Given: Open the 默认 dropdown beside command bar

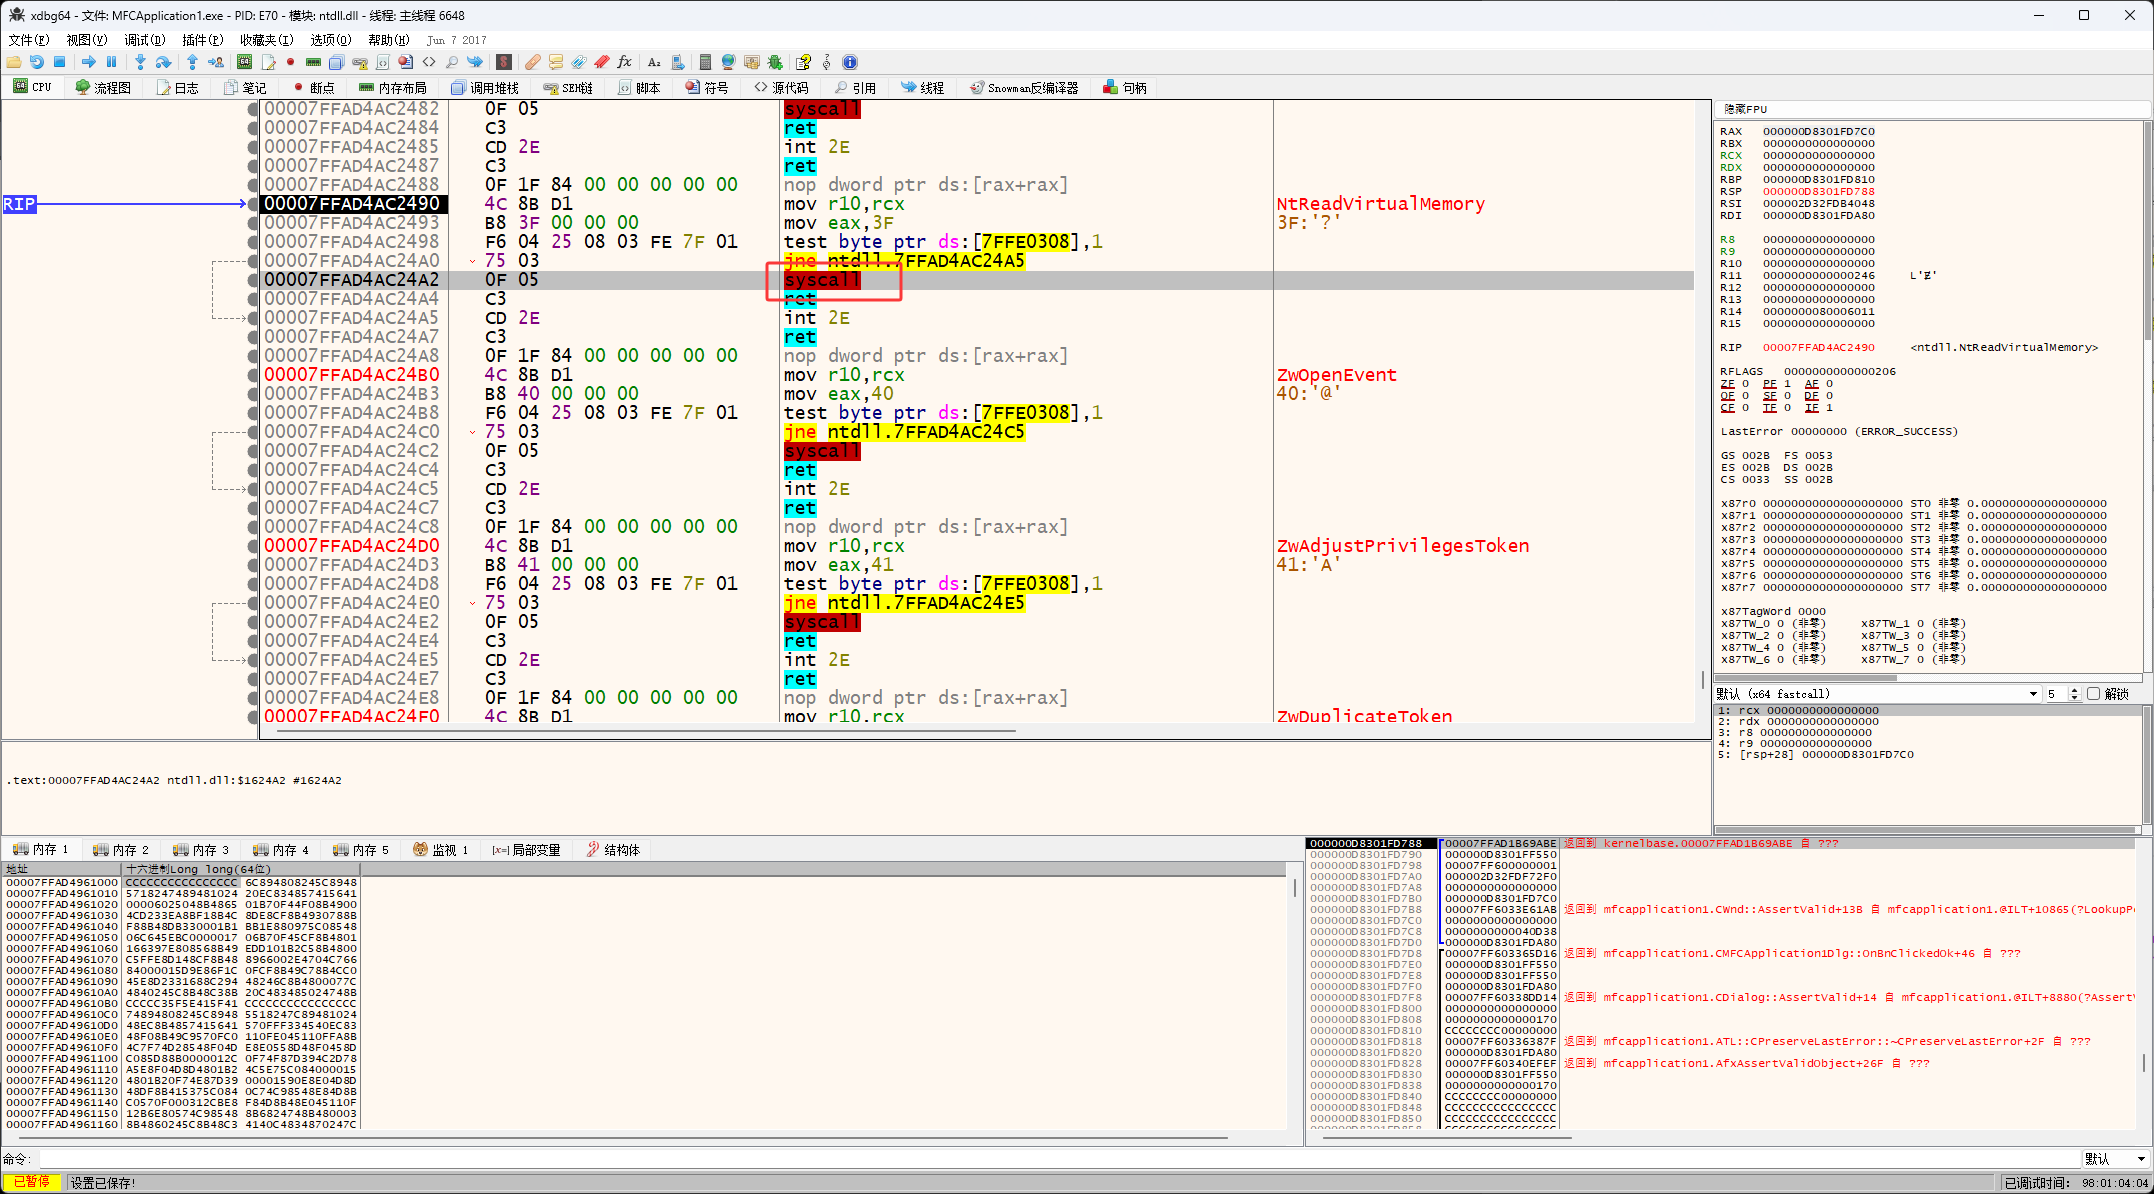Looking at the screenshot, I should pos(2115,1158).
